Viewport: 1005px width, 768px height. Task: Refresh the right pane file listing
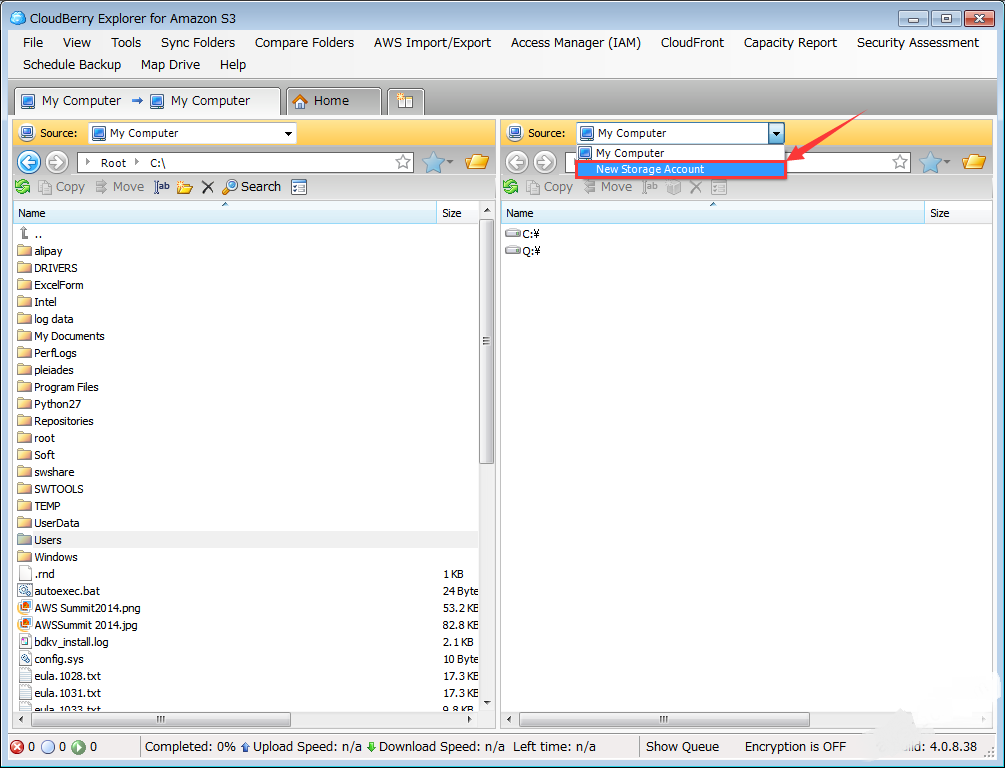point(511,187)
